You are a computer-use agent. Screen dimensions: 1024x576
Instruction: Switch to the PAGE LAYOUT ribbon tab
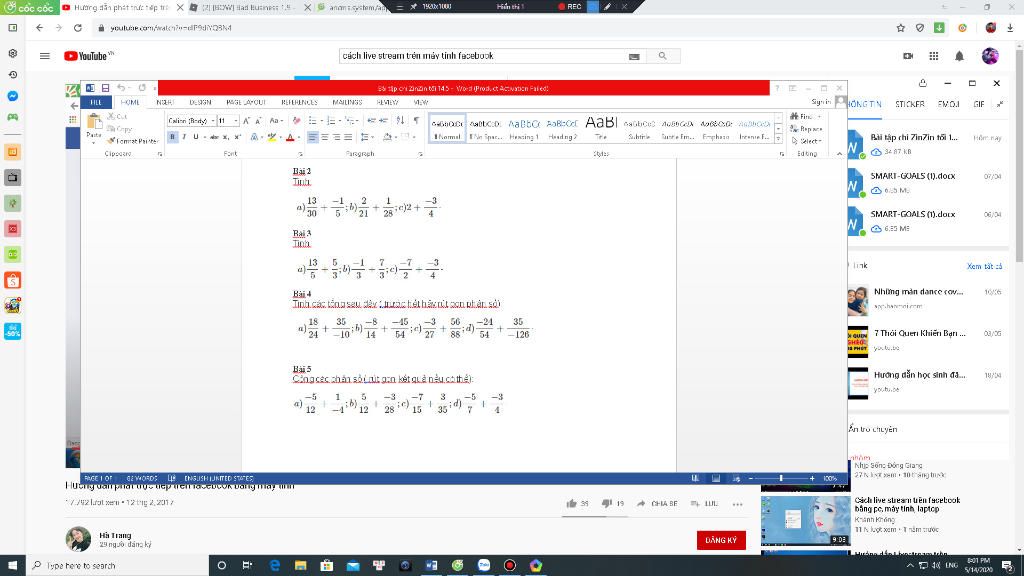click(246, 103)
